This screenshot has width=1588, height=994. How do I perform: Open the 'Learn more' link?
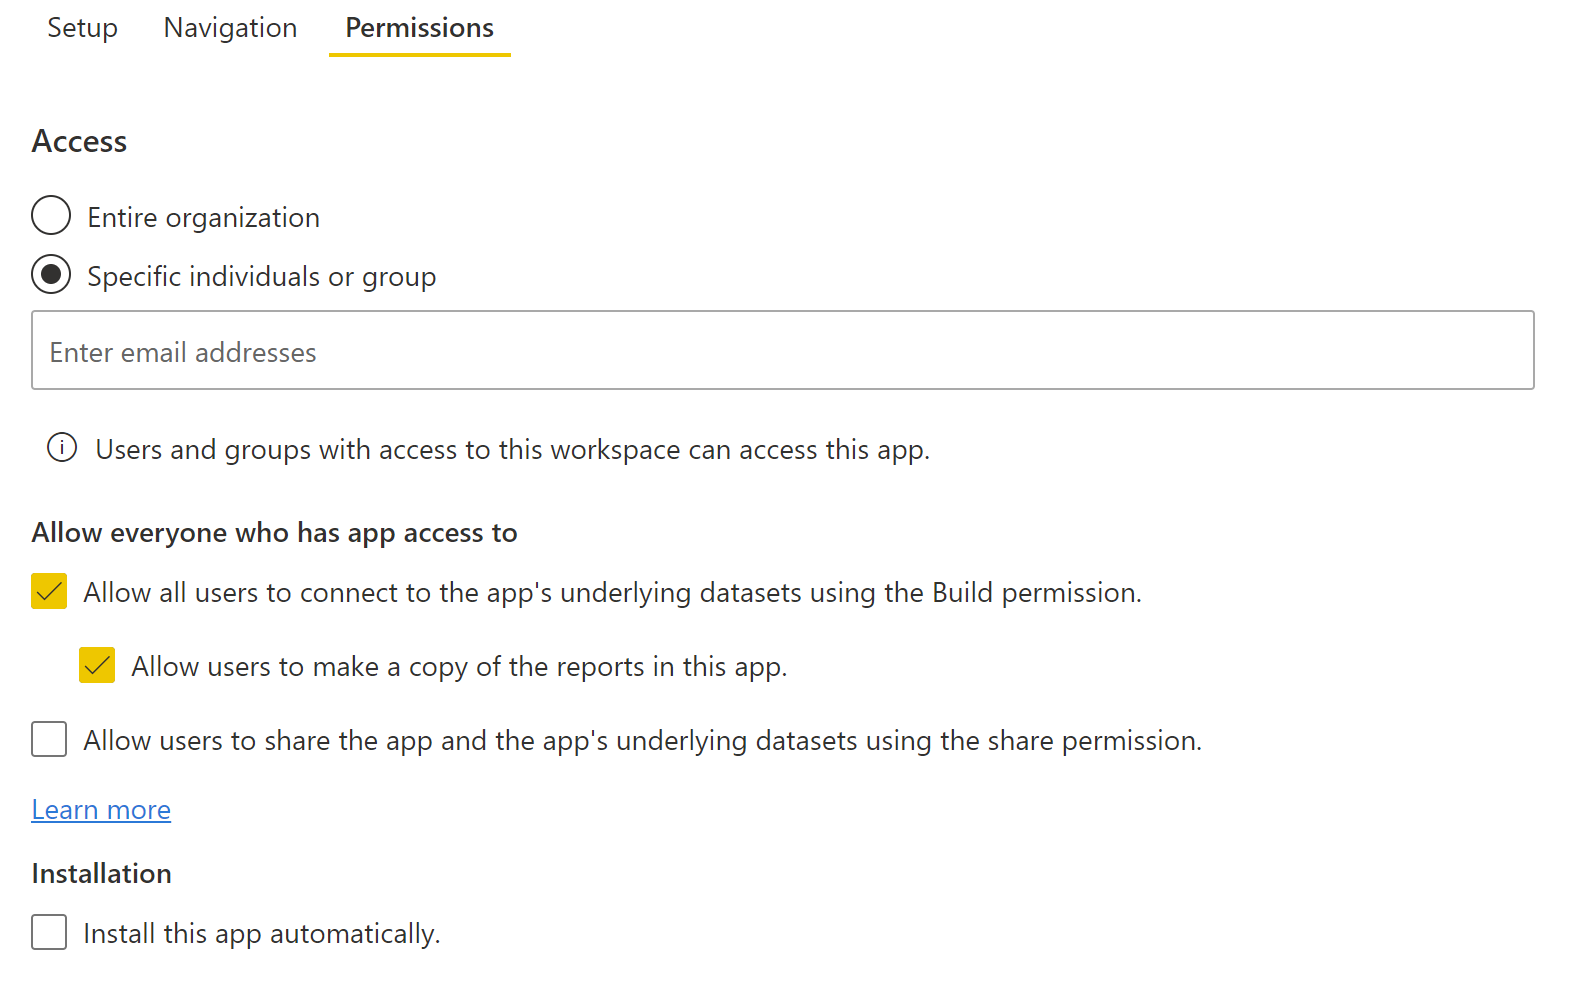pos(100,809)
